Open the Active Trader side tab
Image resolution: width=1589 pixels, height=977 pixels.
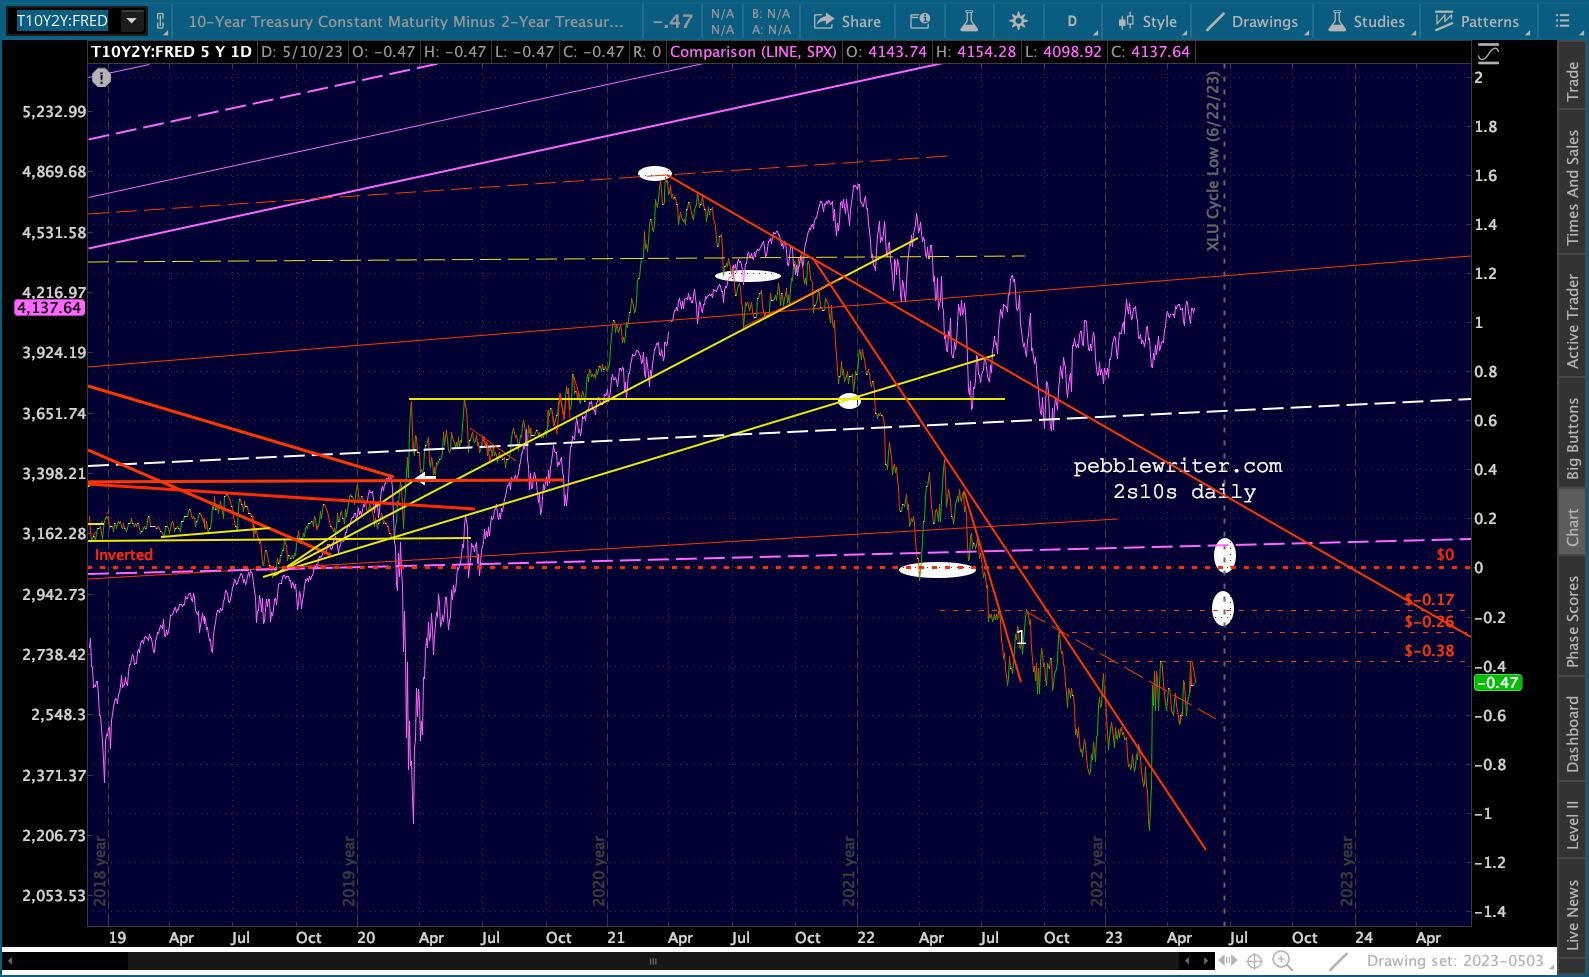click(x=1573, y=321)
